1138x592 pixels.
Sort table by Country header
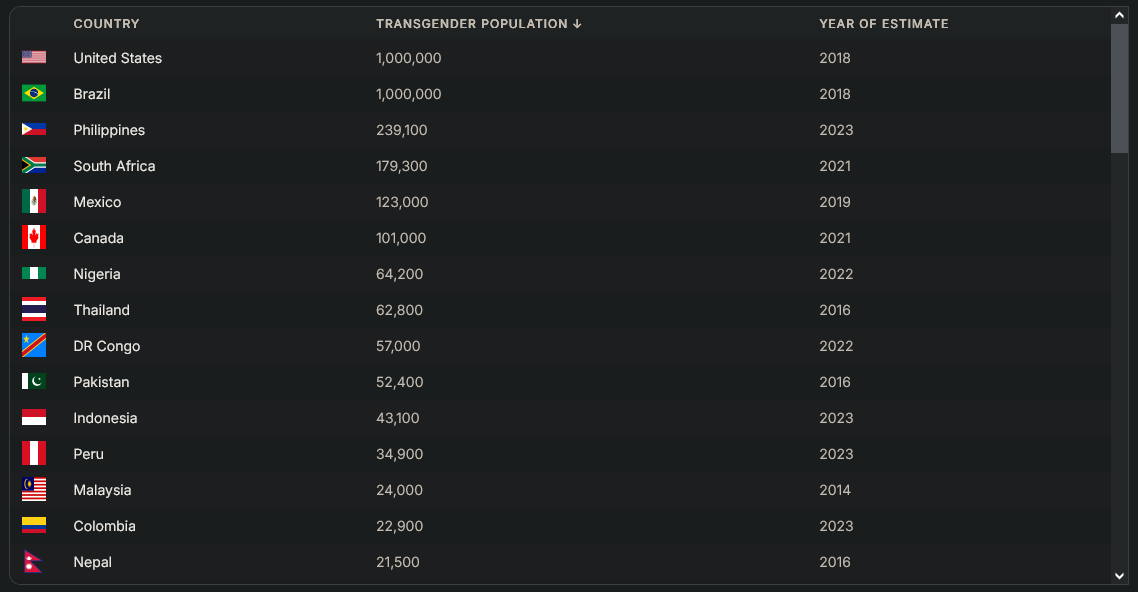click(x=106, y=24)
